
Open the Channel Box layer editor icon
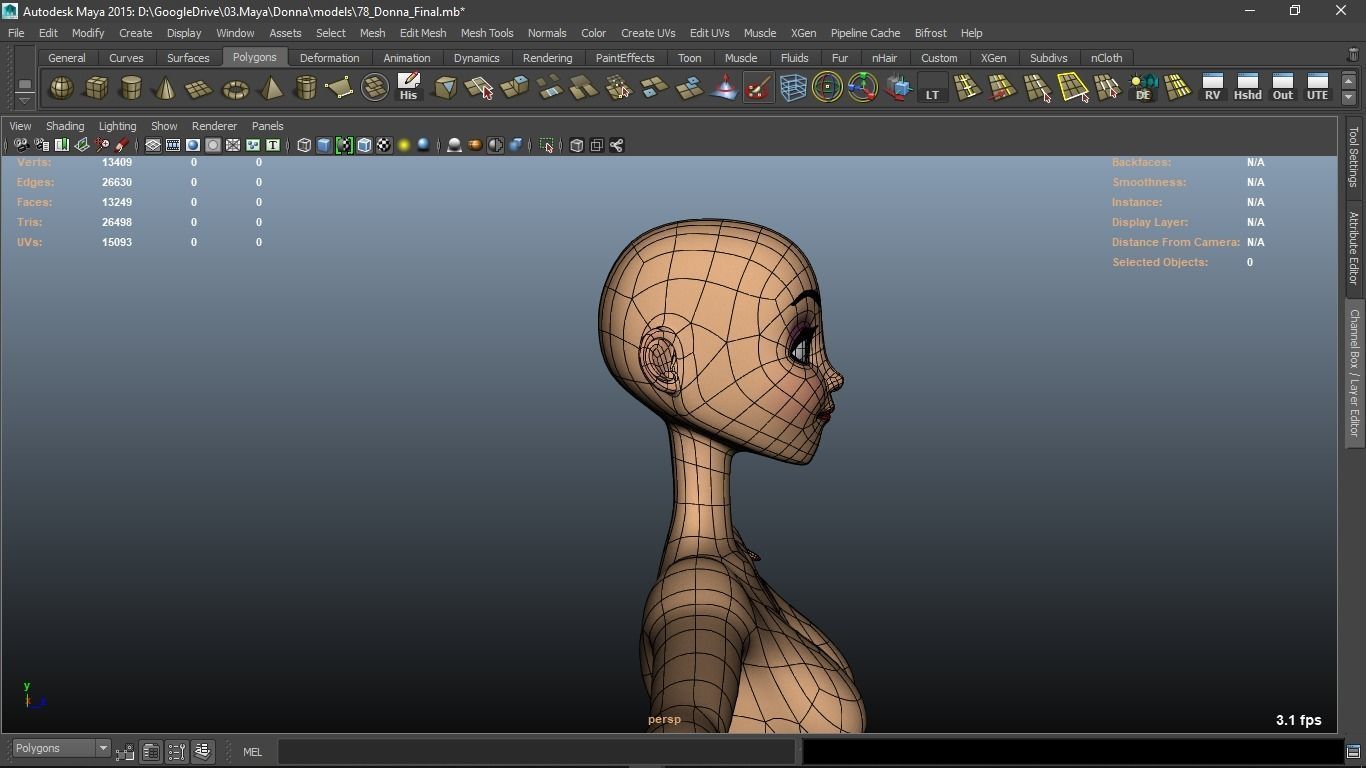point(203,751)
